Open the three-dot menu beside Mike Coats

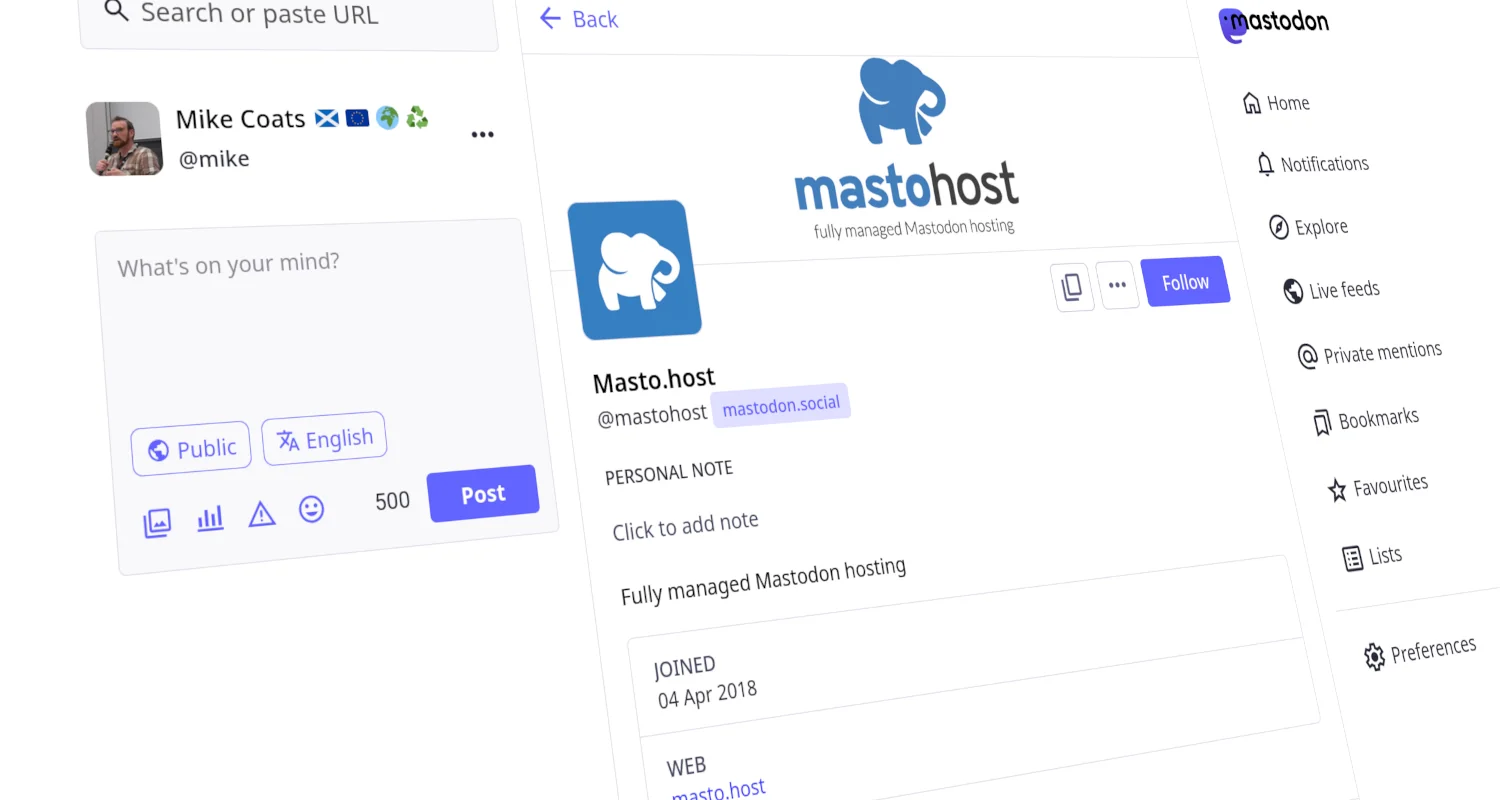pyautogui.click(x=483, y=135)
